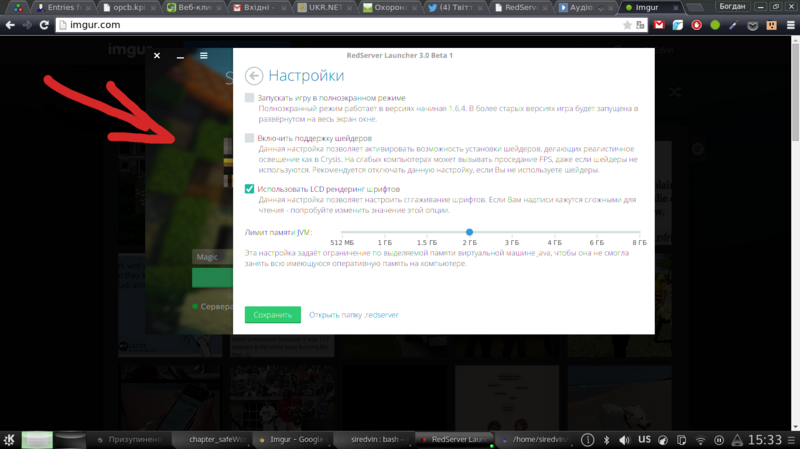The height and width of the screenshot is (449, 800).
Task: Switch to RedServer Launcher taskbar window
Action: [454, 439]
